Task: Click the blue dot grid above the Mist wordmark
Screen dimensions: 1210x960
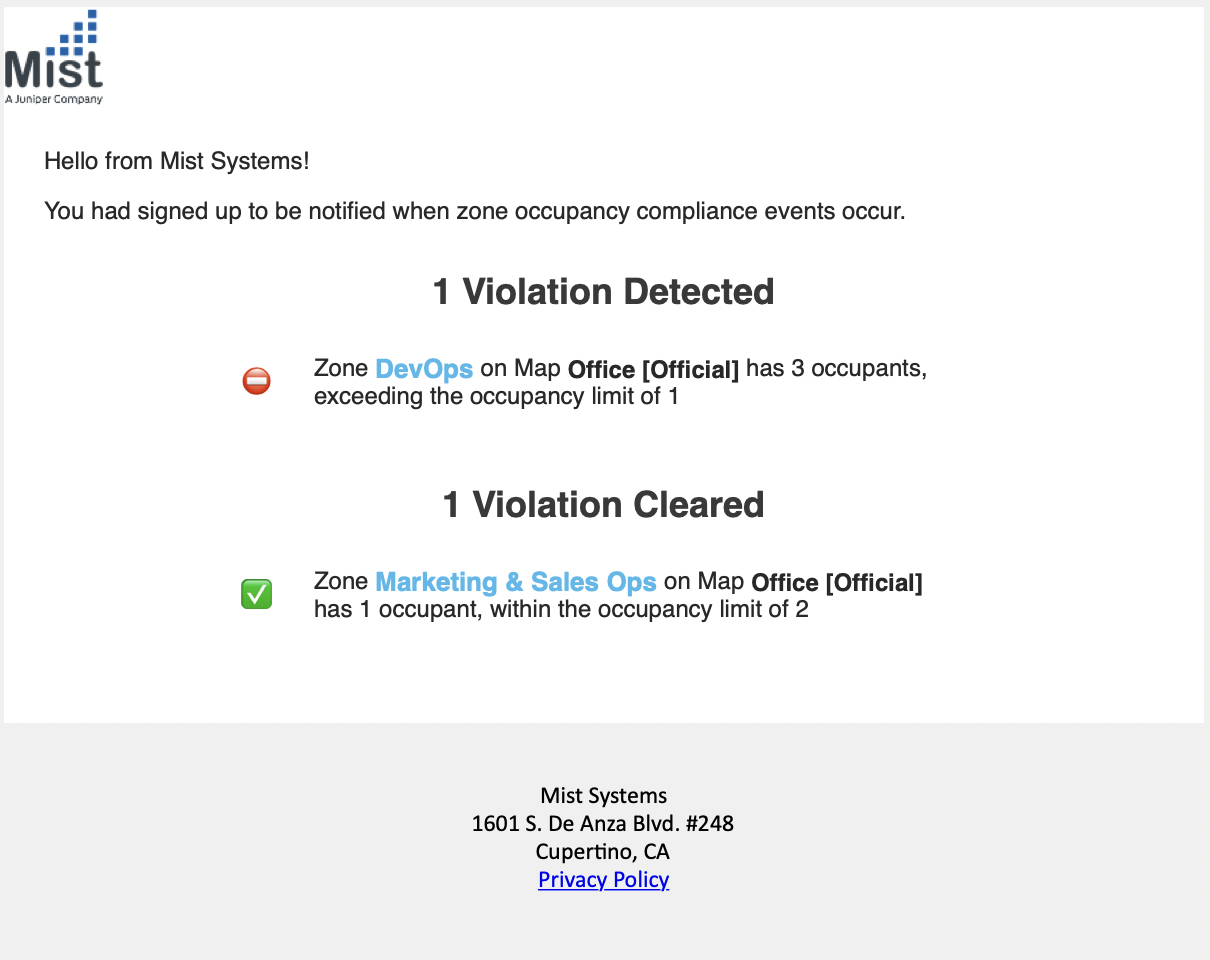Action: point(79,31)
